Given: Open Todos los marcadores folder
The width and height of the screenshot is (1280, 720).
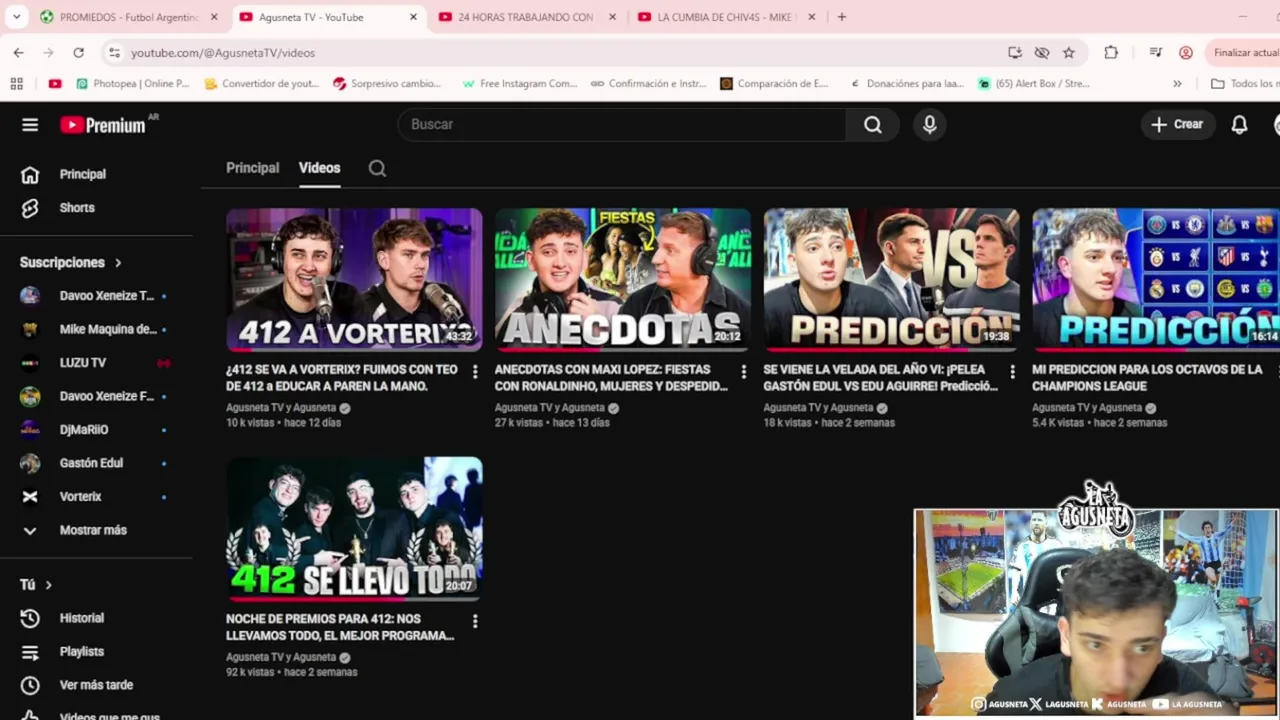Looking at the screenshot, I should [1244, 83].
